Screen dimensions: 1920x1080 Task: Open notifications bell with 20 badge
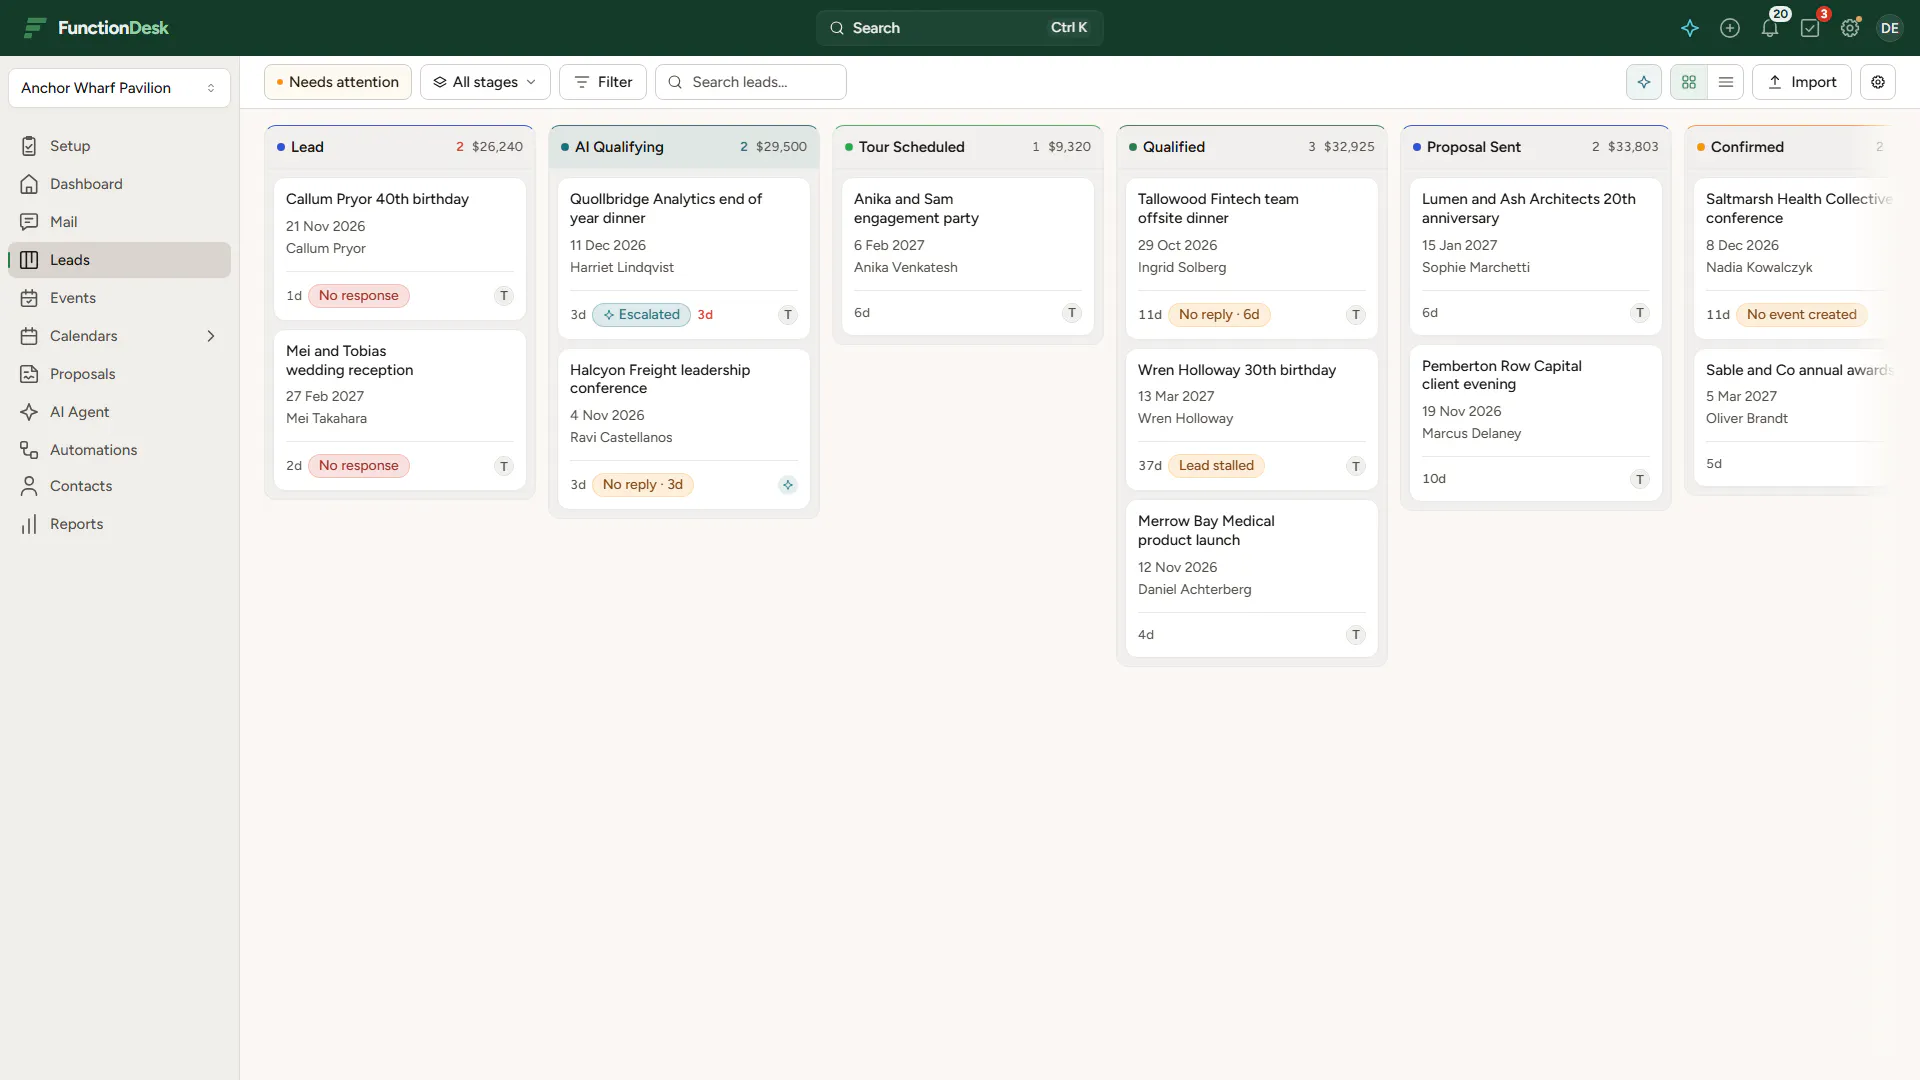1770,28
